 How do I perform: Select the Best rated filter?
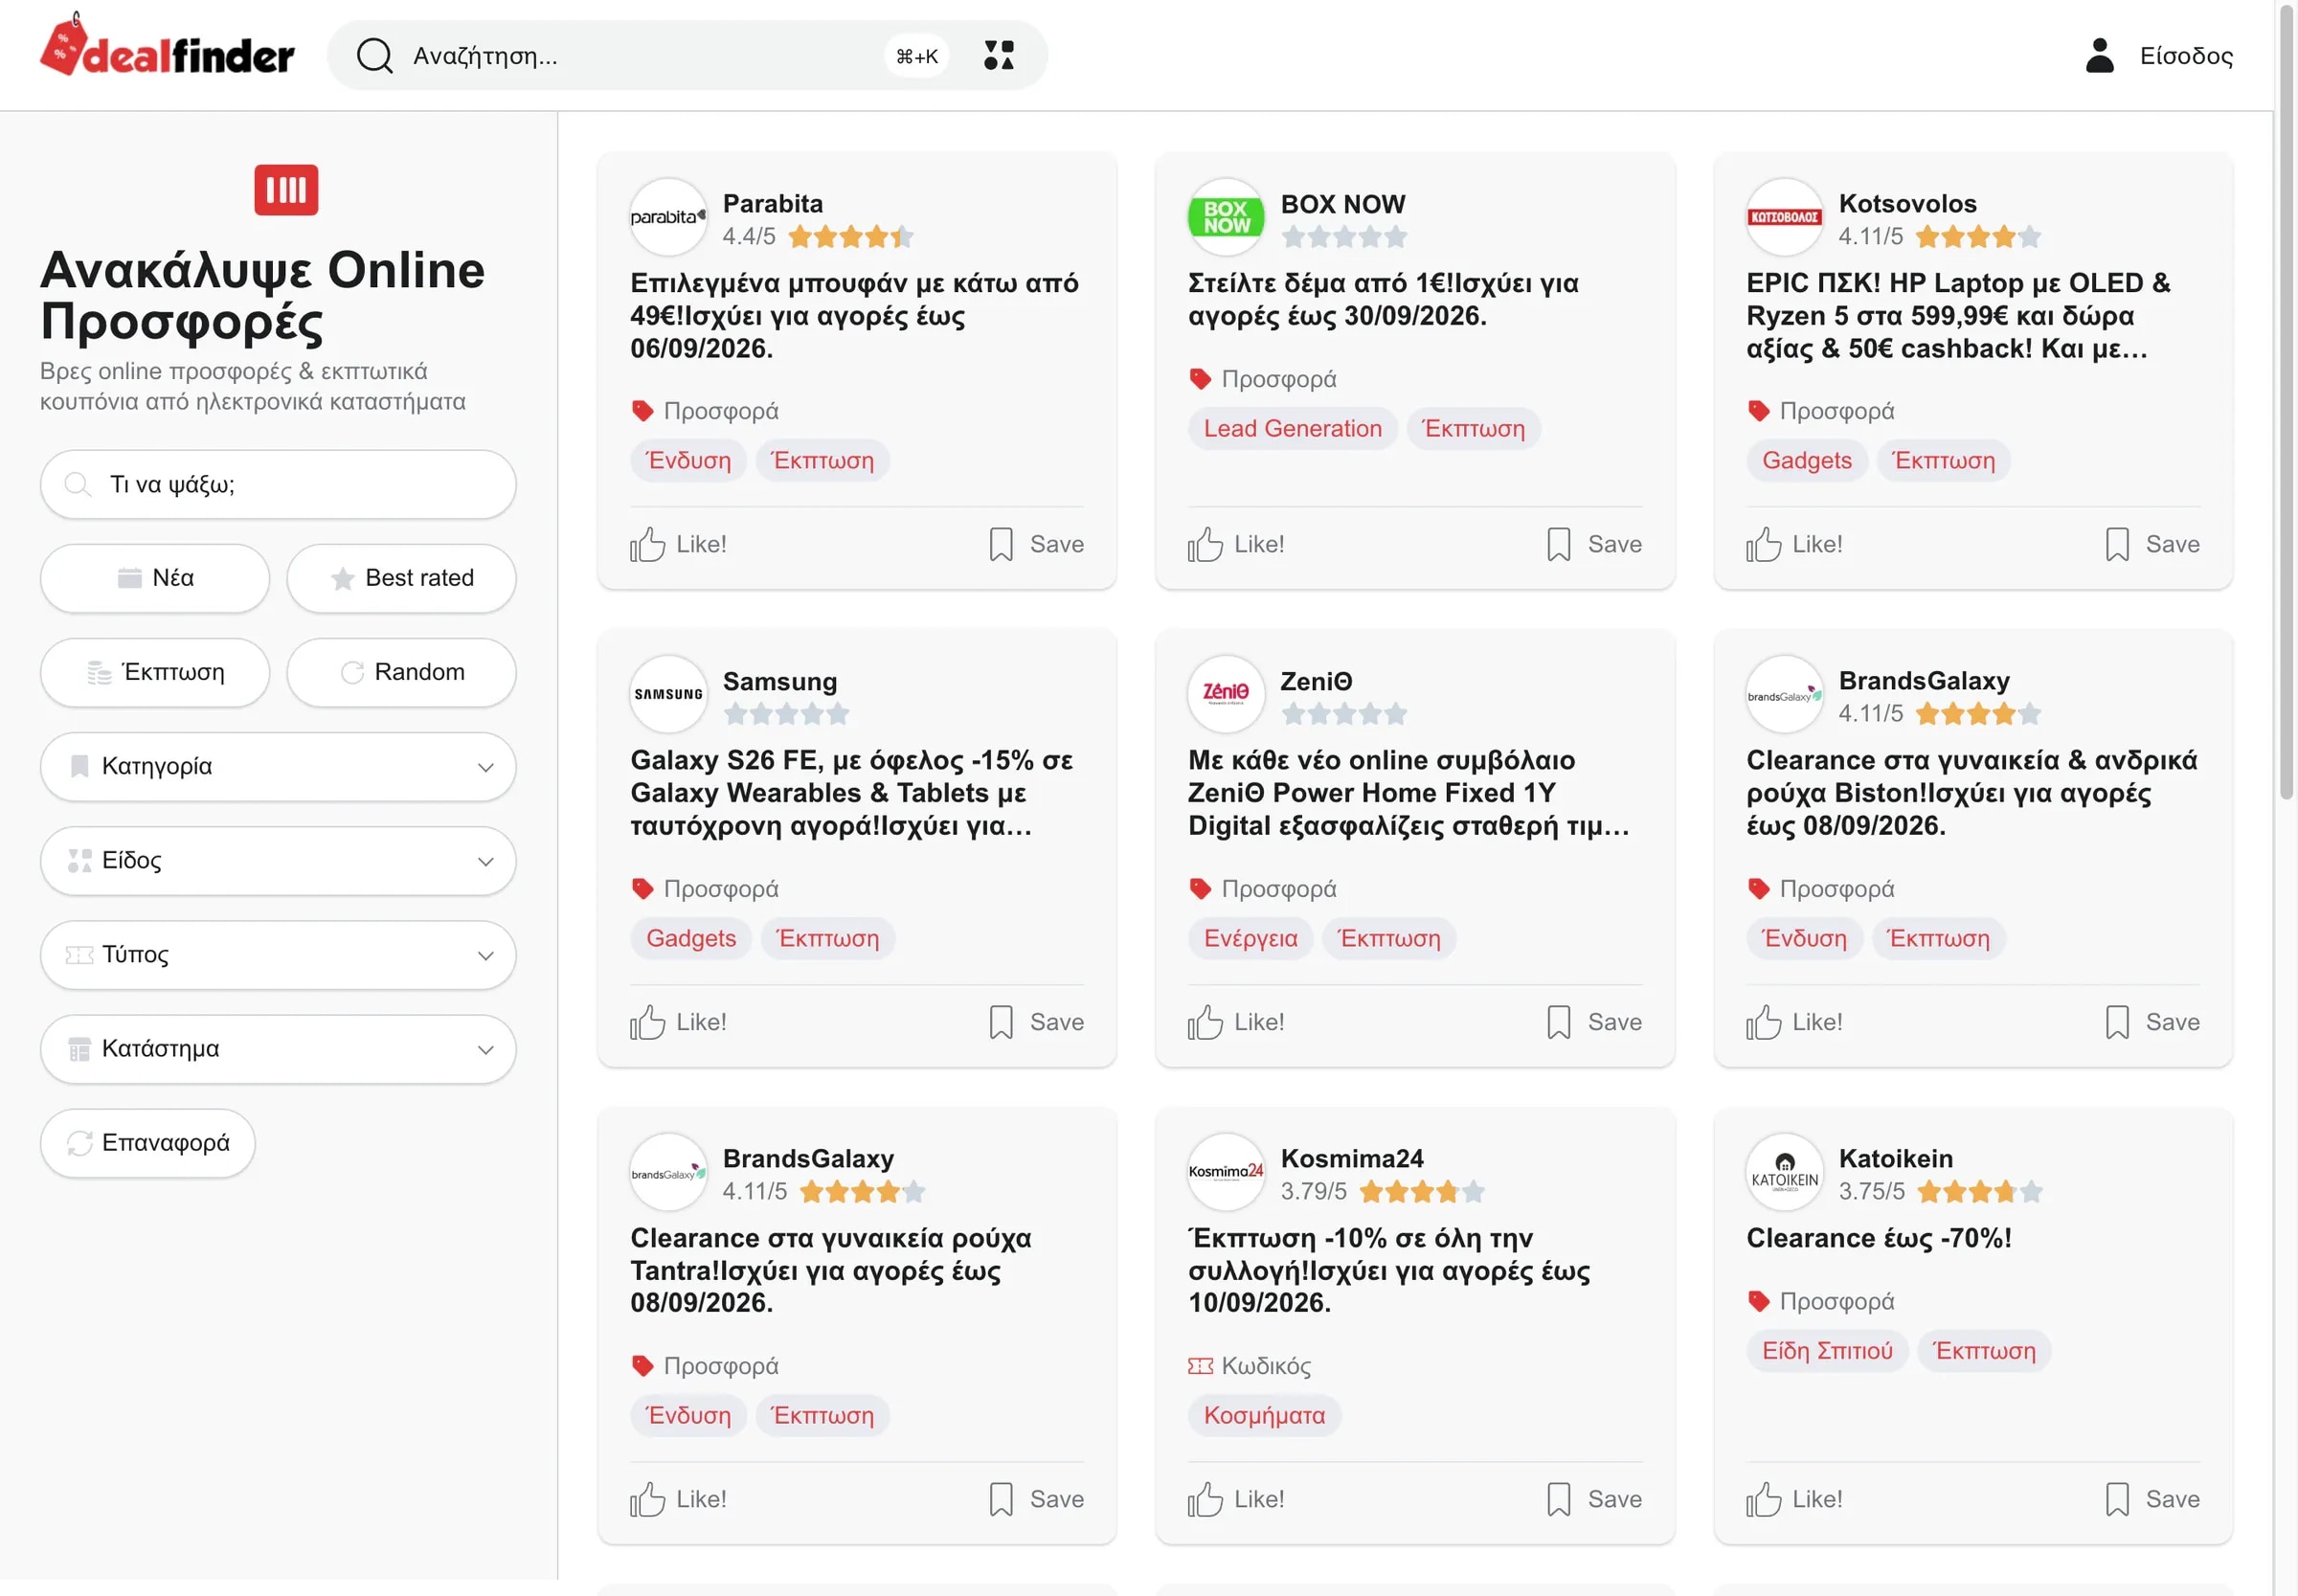tap(401, 578)
